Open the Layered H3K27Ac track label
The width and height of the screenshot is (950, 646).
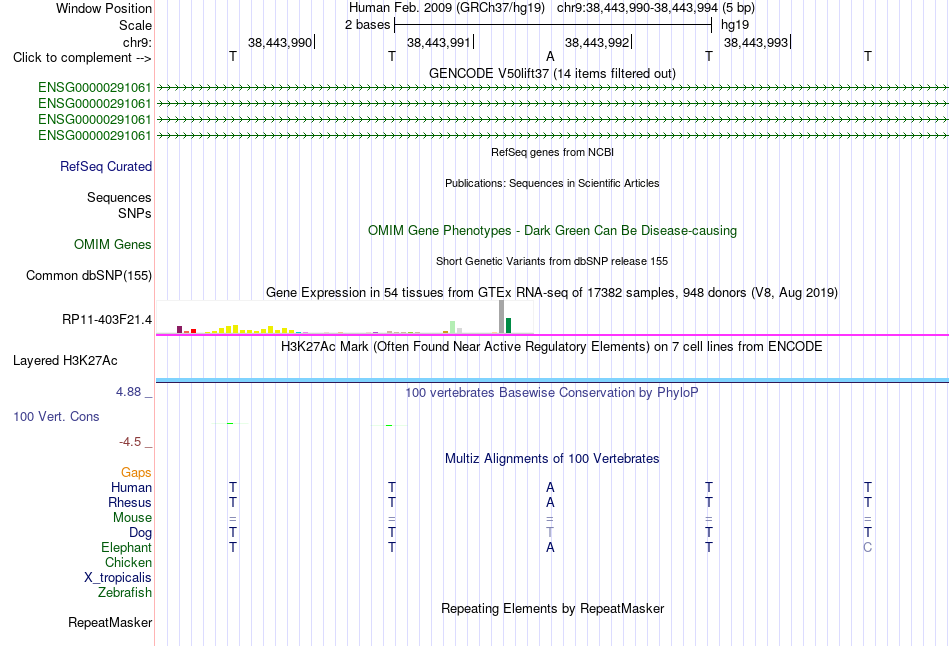pyautogui.click(x=65, y=361)
